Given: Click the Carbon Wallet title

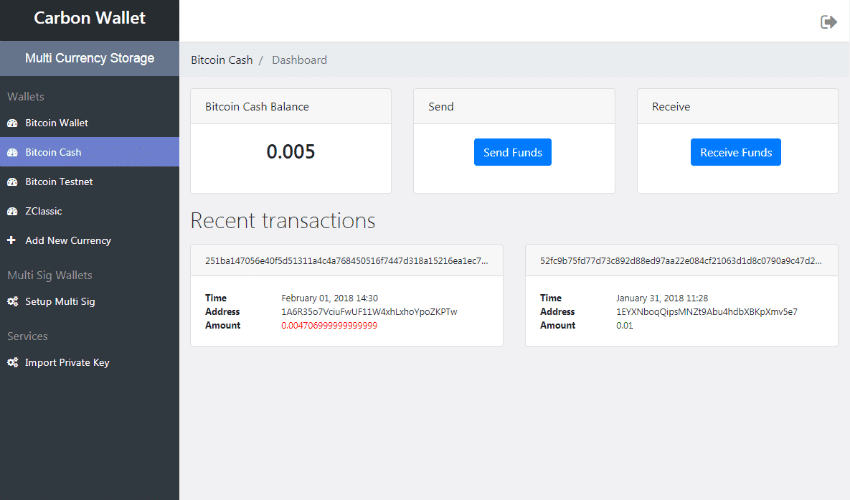Looking at the screenshot, I should click(x=89, y=18).
